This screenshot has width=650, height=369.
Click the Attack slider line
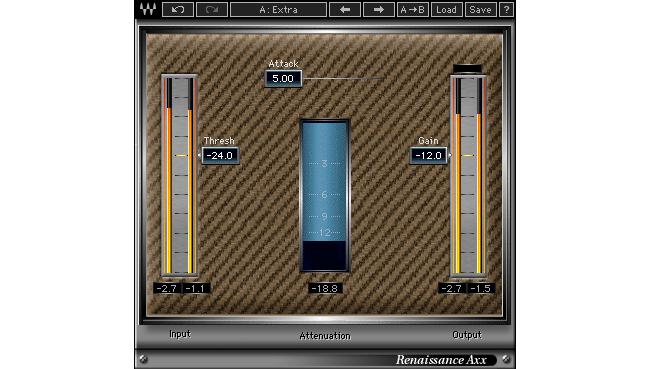tap(343, 78)
